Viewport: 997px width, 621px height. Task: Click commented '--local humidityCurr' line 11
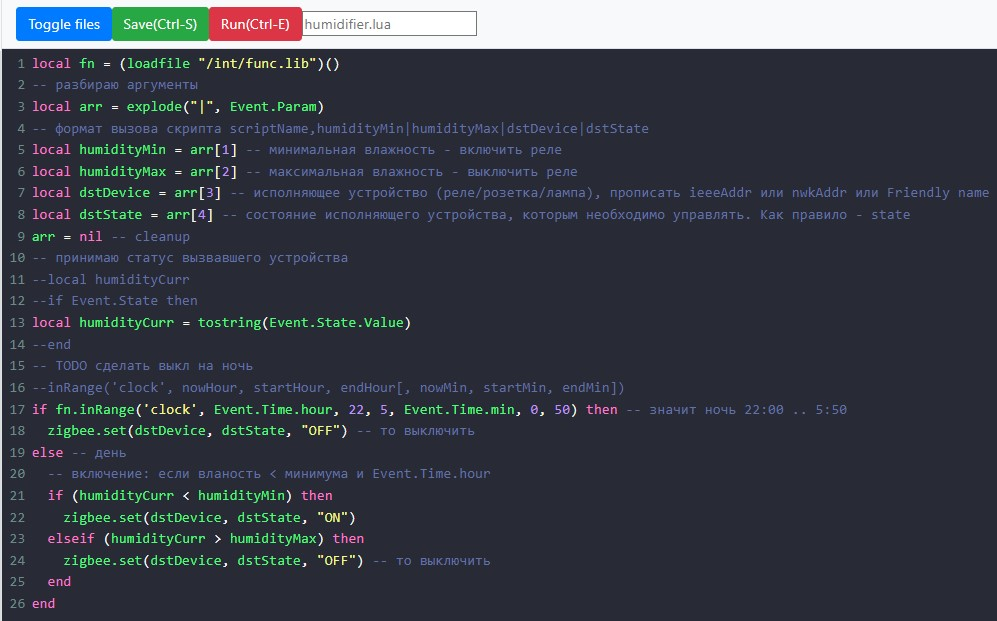111,280
